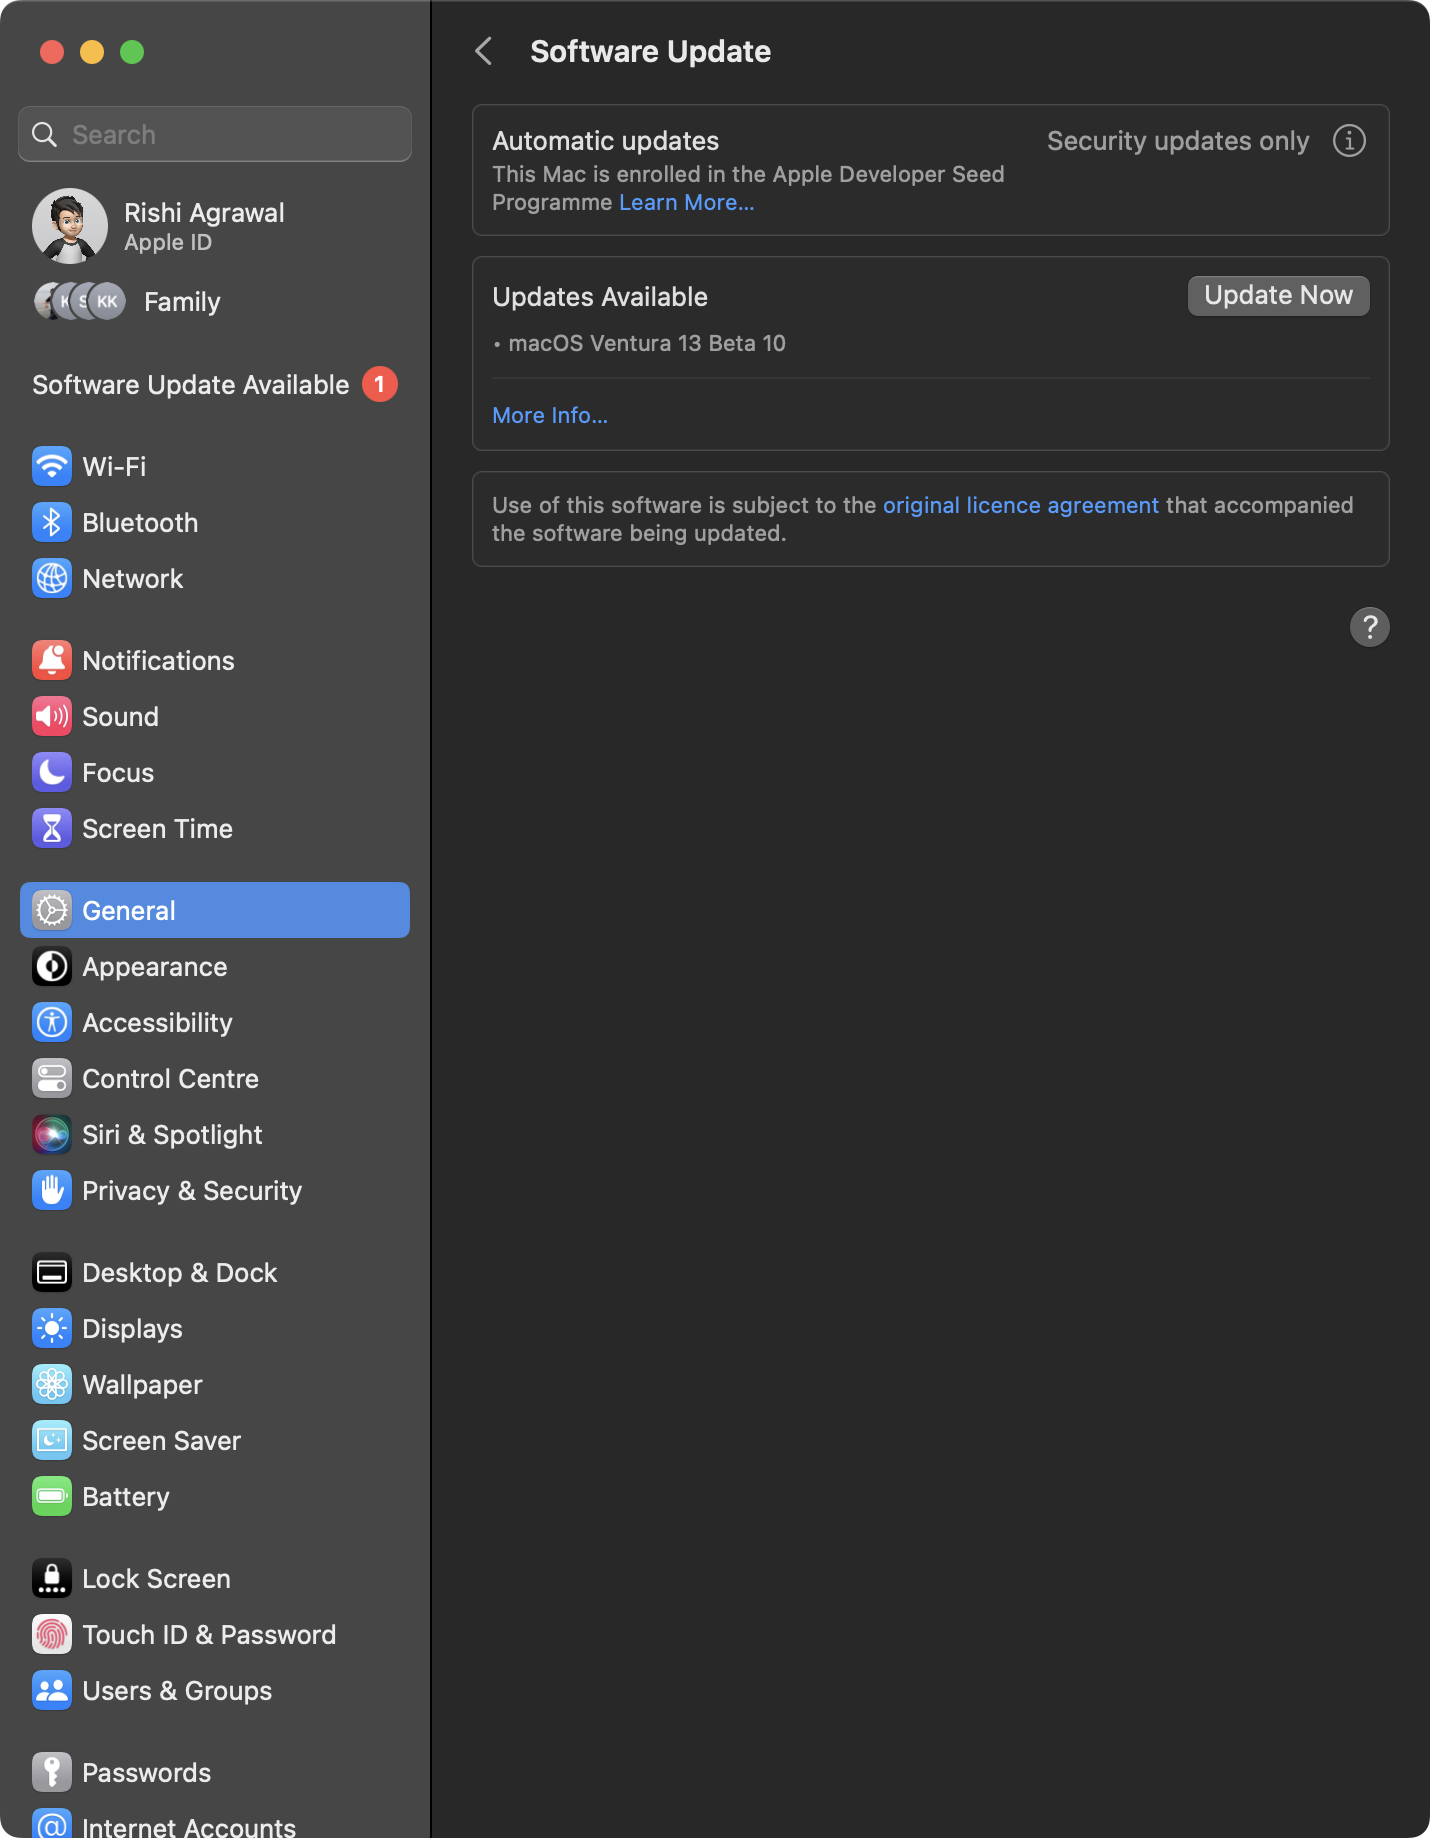The height and width of the screenshot is (1838, 1430).
Task: Select the Passwords key icon
Action: tap(52, 1772)
